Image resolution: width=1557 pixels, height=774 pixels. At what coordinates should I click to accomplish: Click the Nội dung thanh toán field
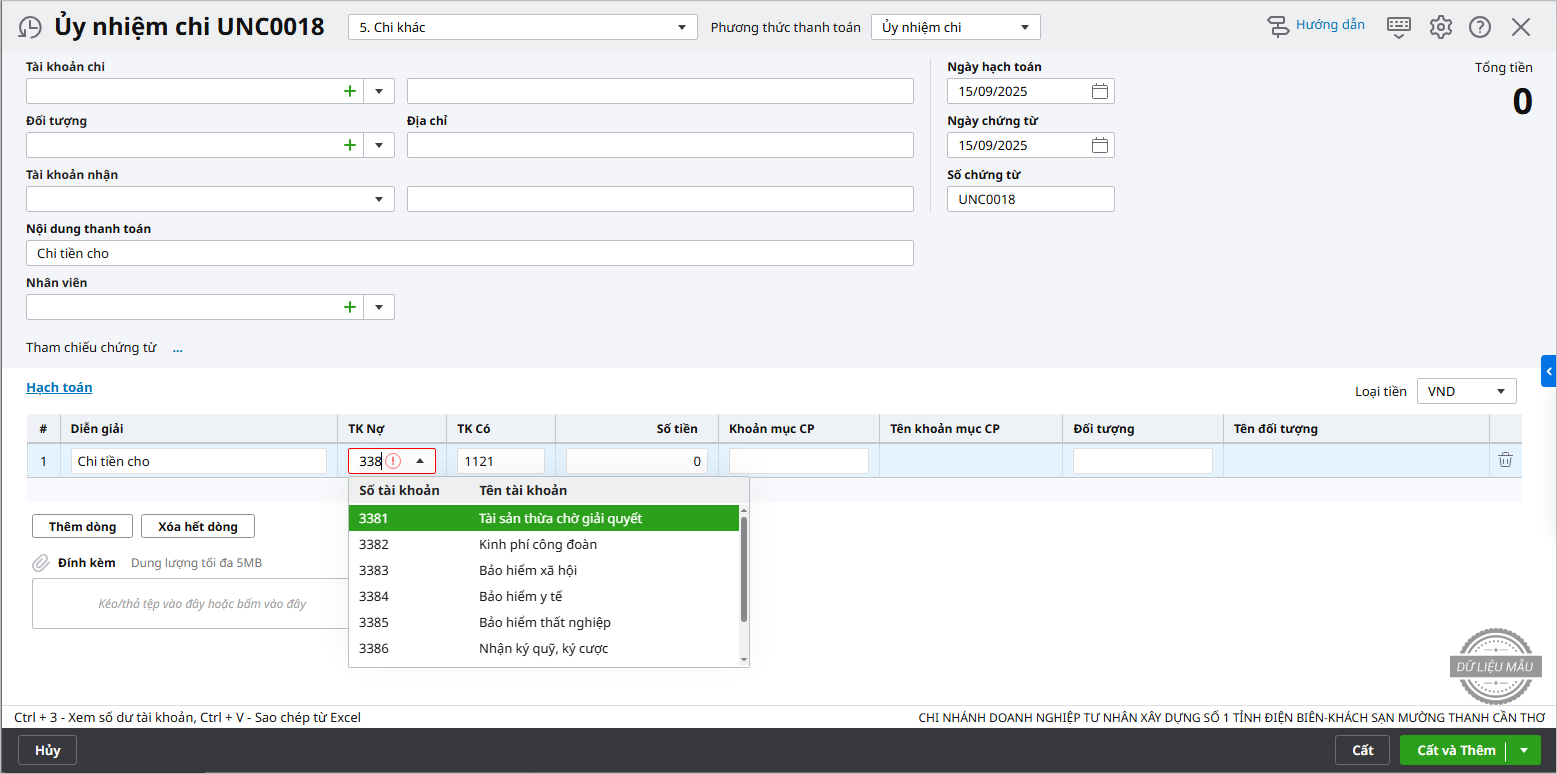[470, 253]
